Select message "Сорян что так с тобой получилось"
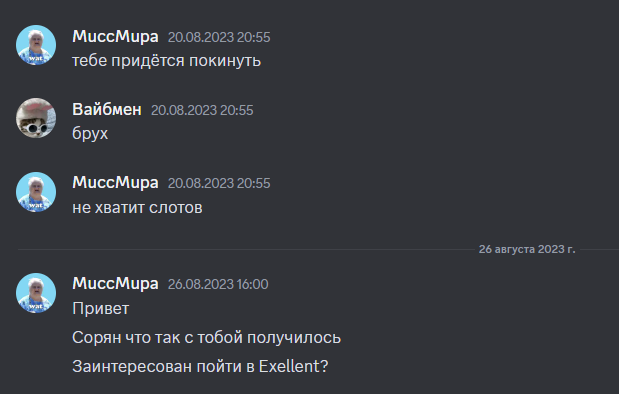 click(x=206, y=338)
